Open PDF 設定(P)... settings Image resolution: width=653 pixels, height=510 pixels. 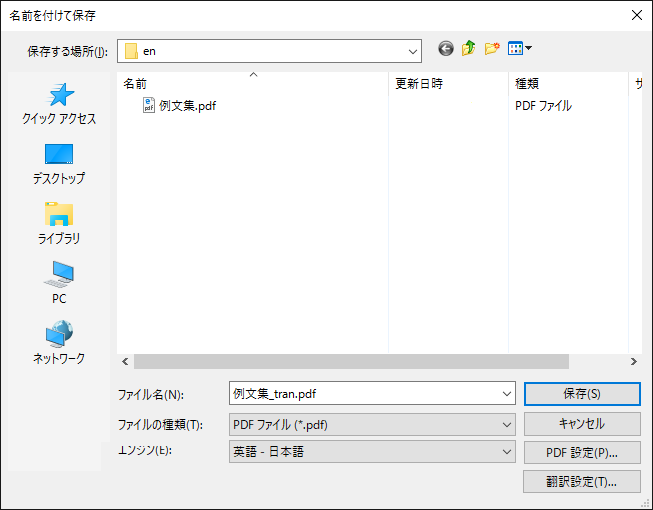581,452
